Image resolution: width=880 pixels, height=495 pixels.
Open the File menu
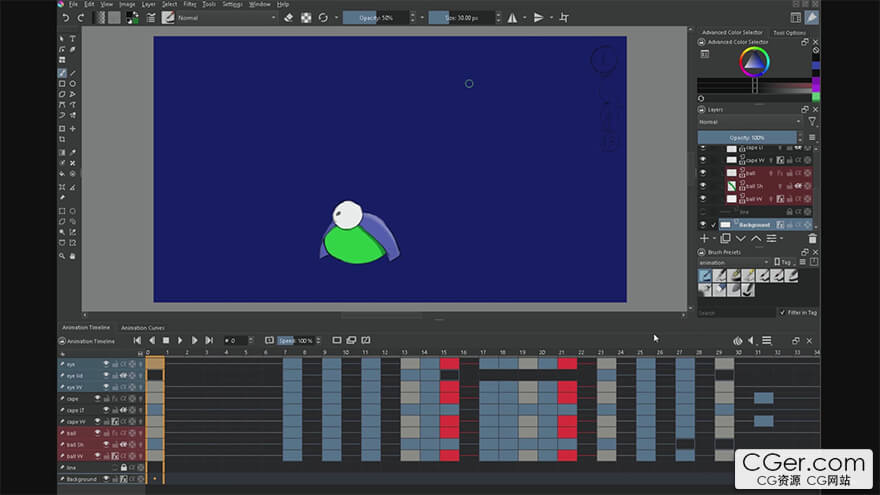73,4
